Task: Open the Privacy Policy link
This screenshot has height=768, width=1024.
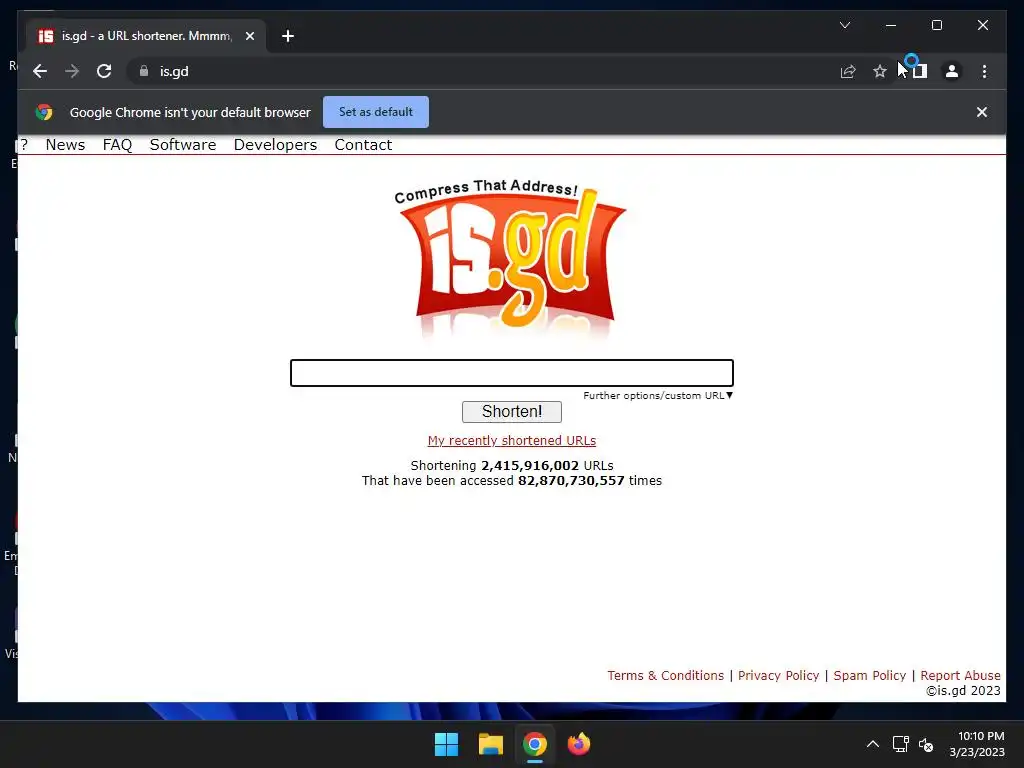Action: (x=778, y=675)
